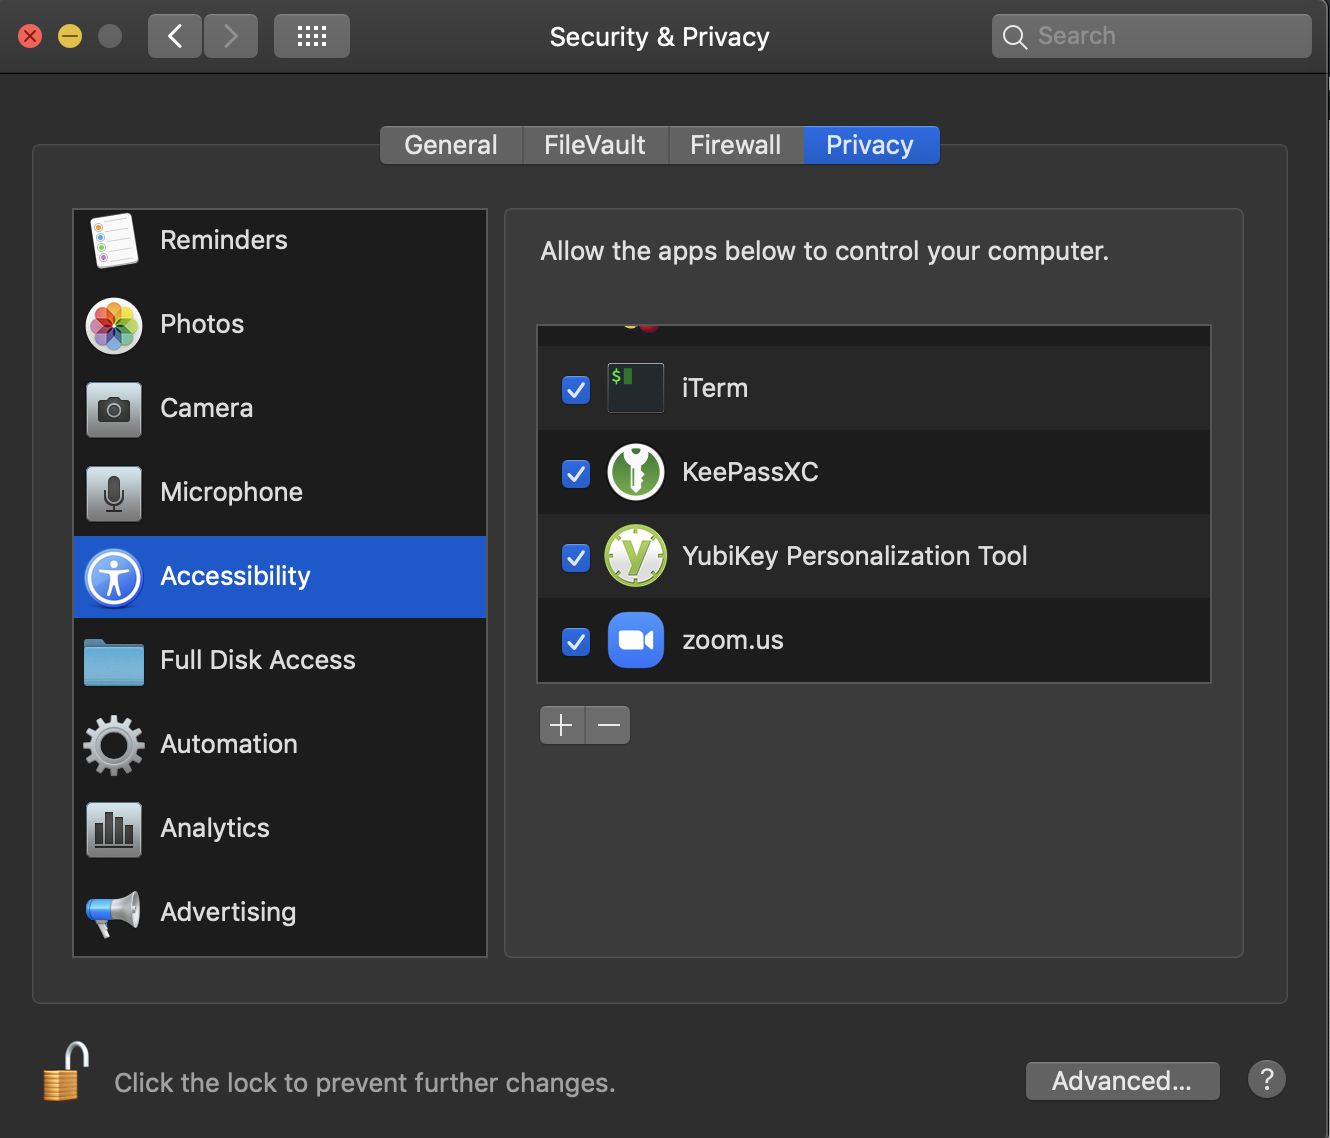Click the lock to prevent changes
The height and width of the screenshot is (1138, 1330).
pos(63,1071)
